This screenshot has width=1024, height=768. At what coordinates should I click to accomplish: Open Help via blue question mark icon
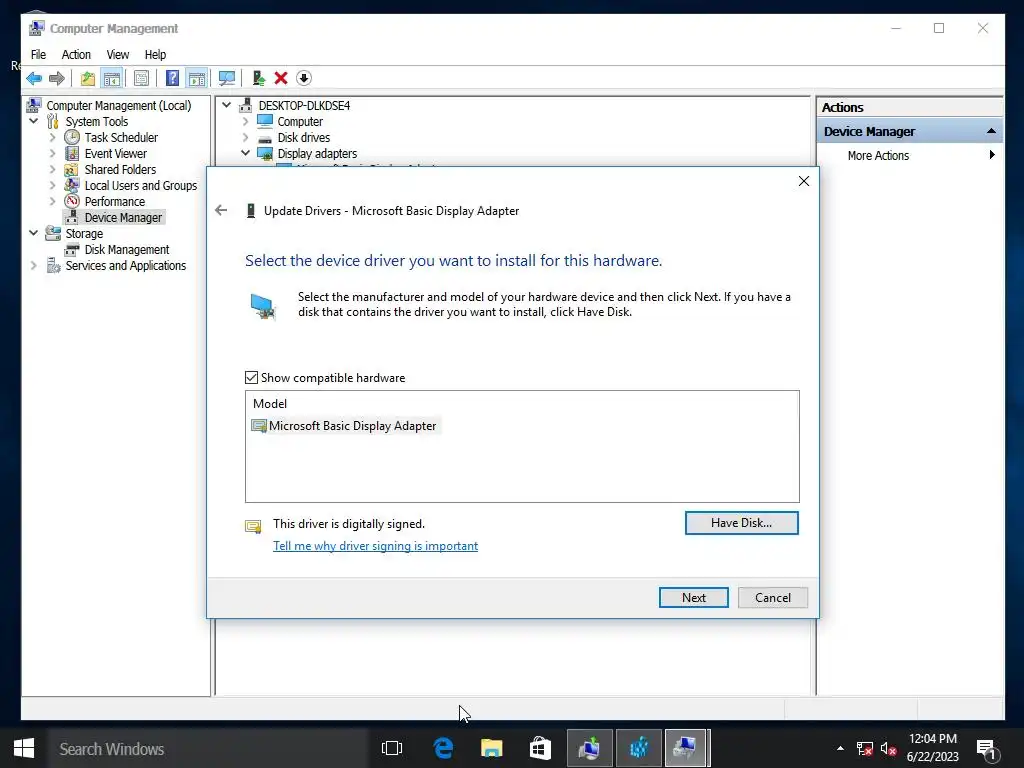172,78
